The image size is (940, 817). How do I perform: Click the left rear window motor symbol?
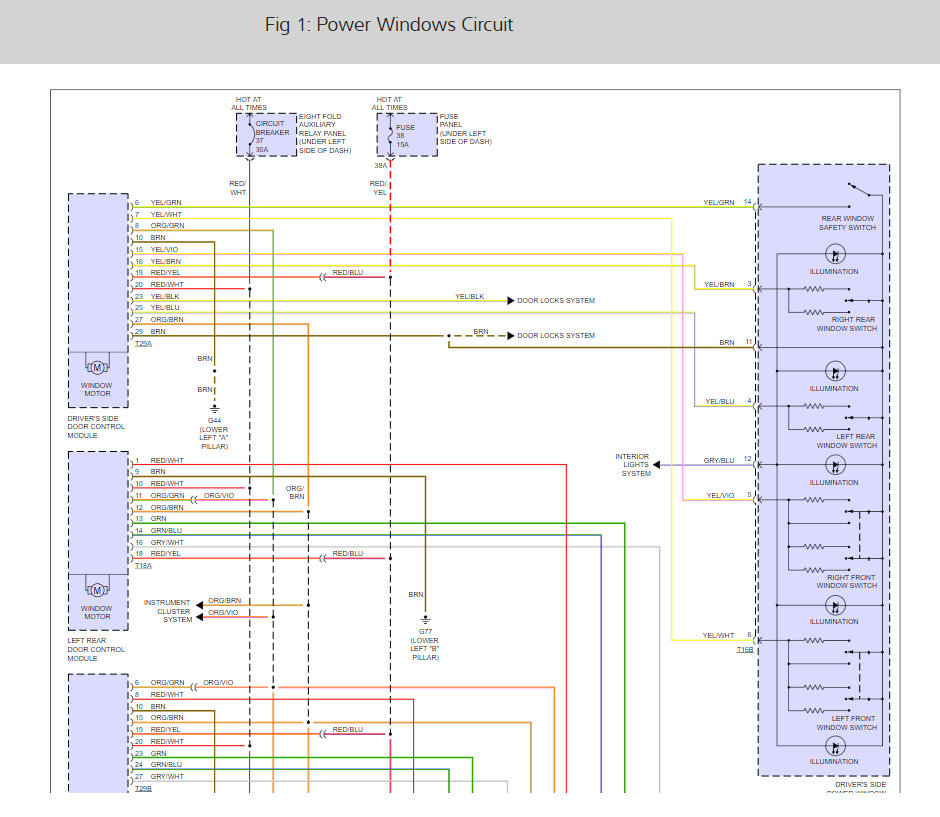click(97, 590)
